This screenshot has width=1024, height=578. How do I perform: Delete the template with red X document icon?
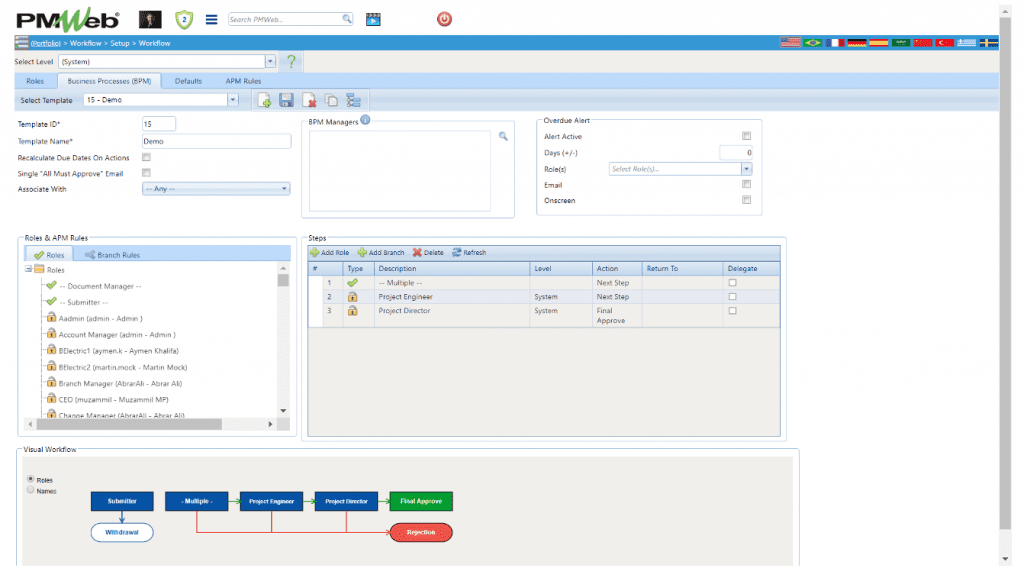click(x=309, y=100)
